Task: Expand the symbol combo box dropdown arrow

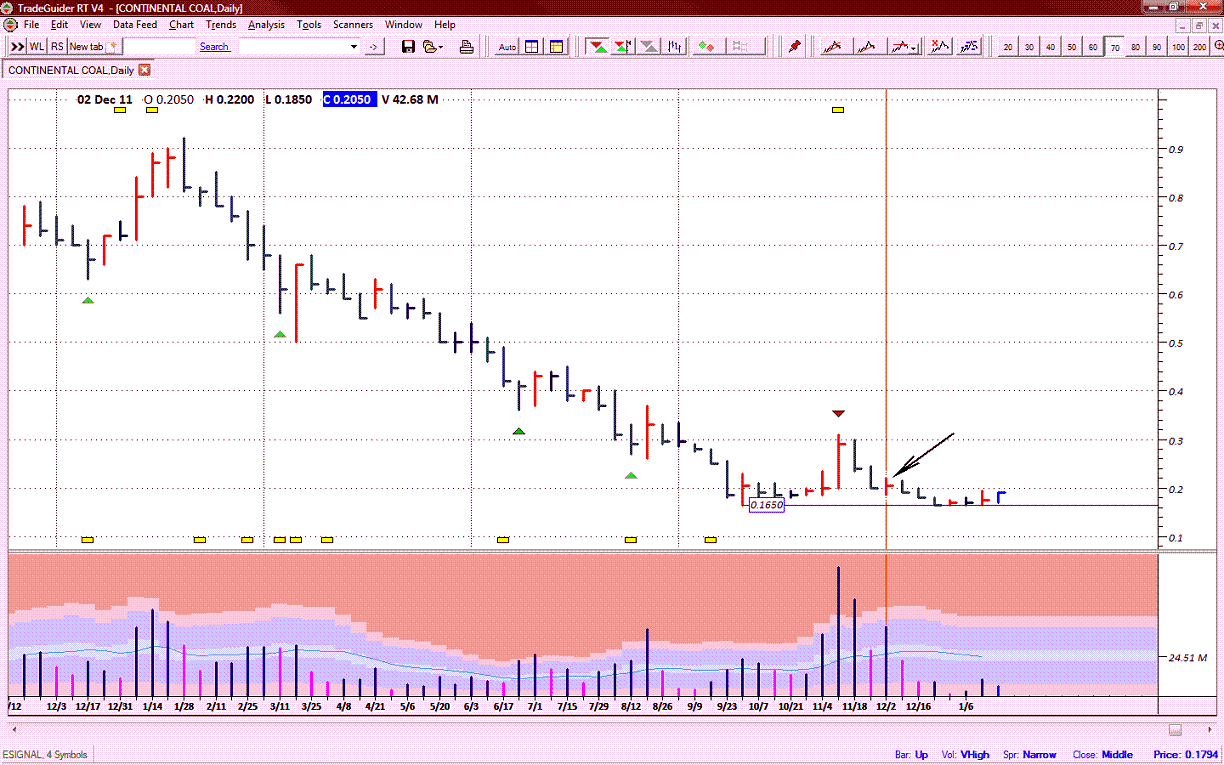Action: coord(354,46)
